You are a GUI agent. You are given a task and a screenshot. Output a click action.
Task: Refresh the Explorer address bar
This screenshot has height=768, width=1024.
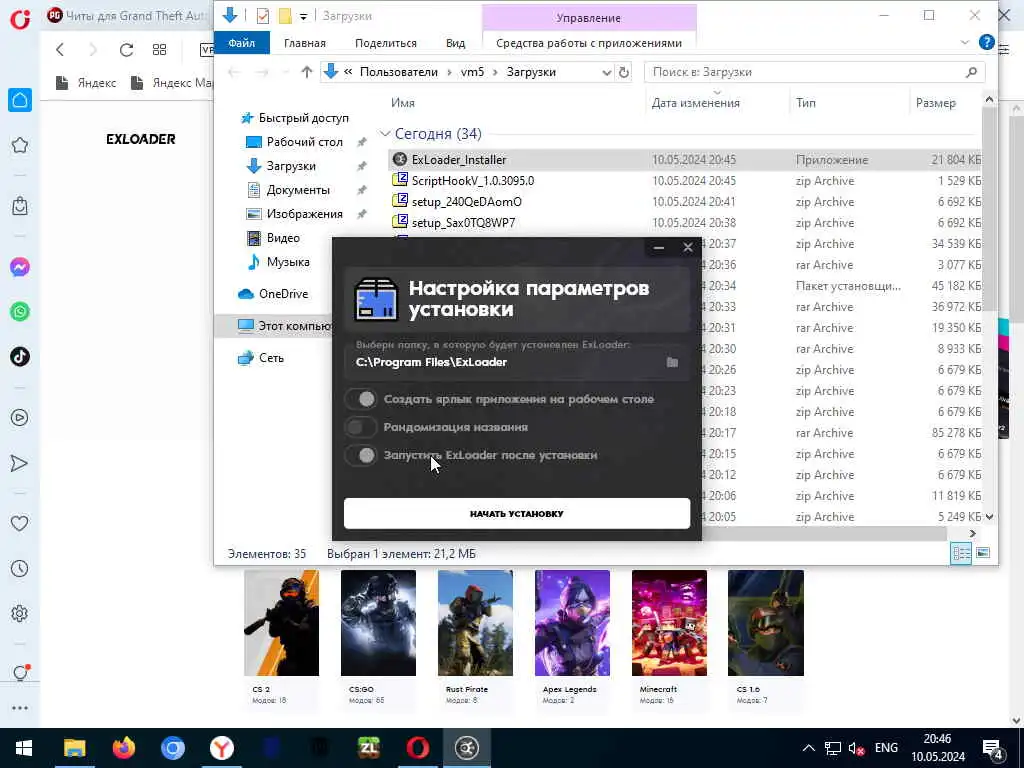624,72
